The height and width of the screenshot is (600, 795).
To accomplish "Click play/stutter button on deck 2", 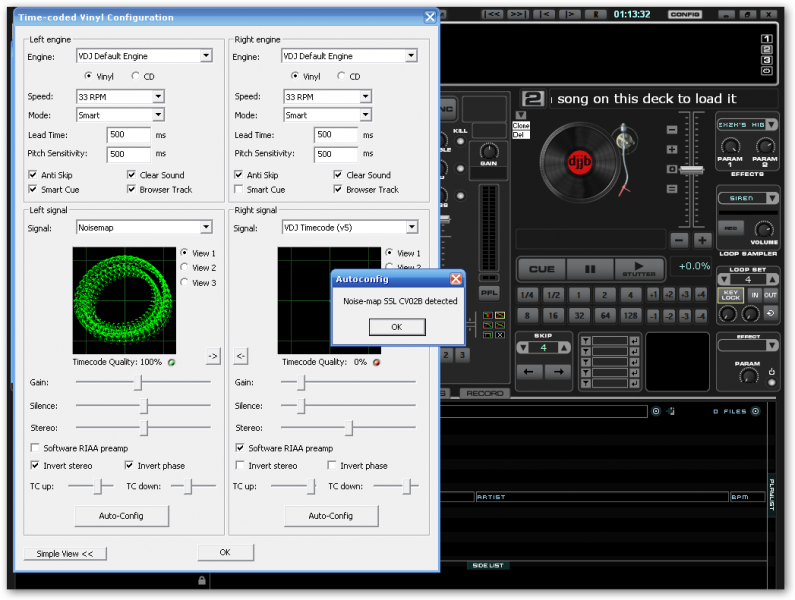I will tap(639, 269).
